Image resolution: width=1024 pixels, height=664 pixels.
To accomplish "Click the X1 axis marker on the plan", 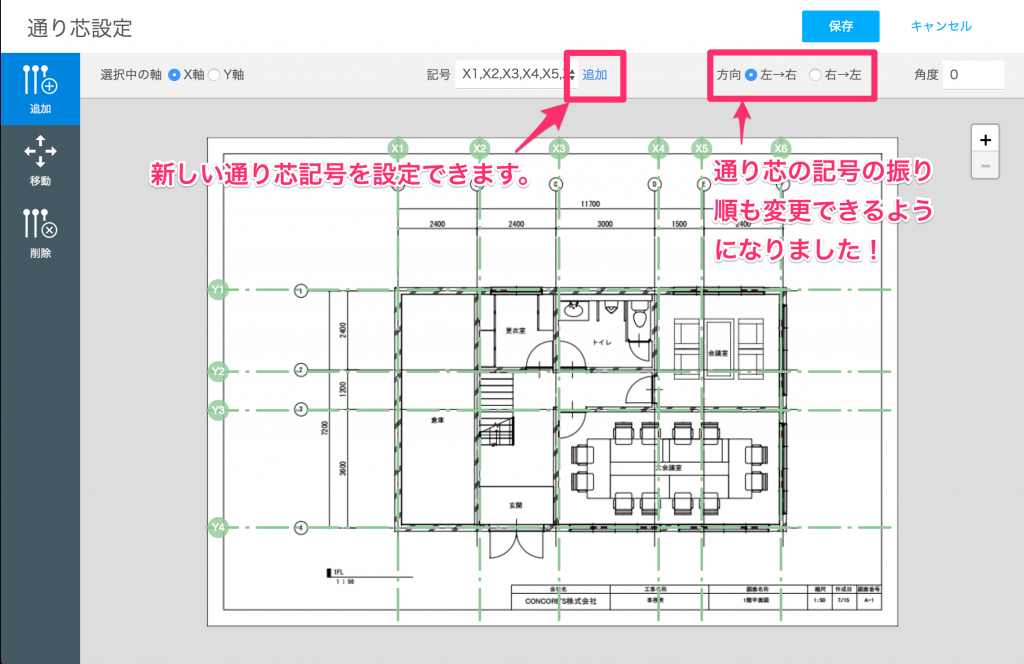I will pos(398,147).
